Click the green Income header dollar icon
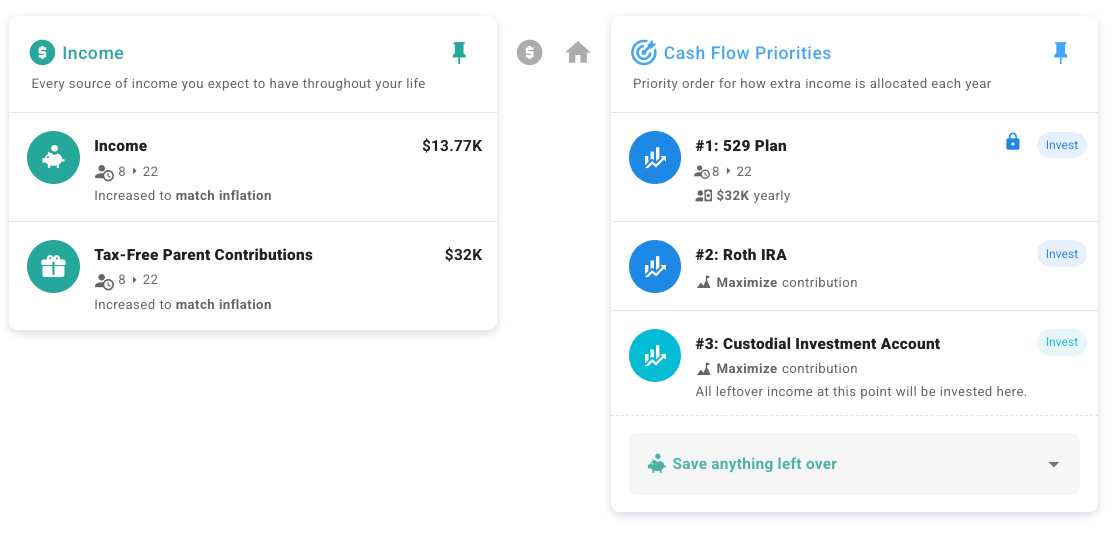Viewport: 1114px width, 540px height. pyautogui.click(x=42, y=53)
